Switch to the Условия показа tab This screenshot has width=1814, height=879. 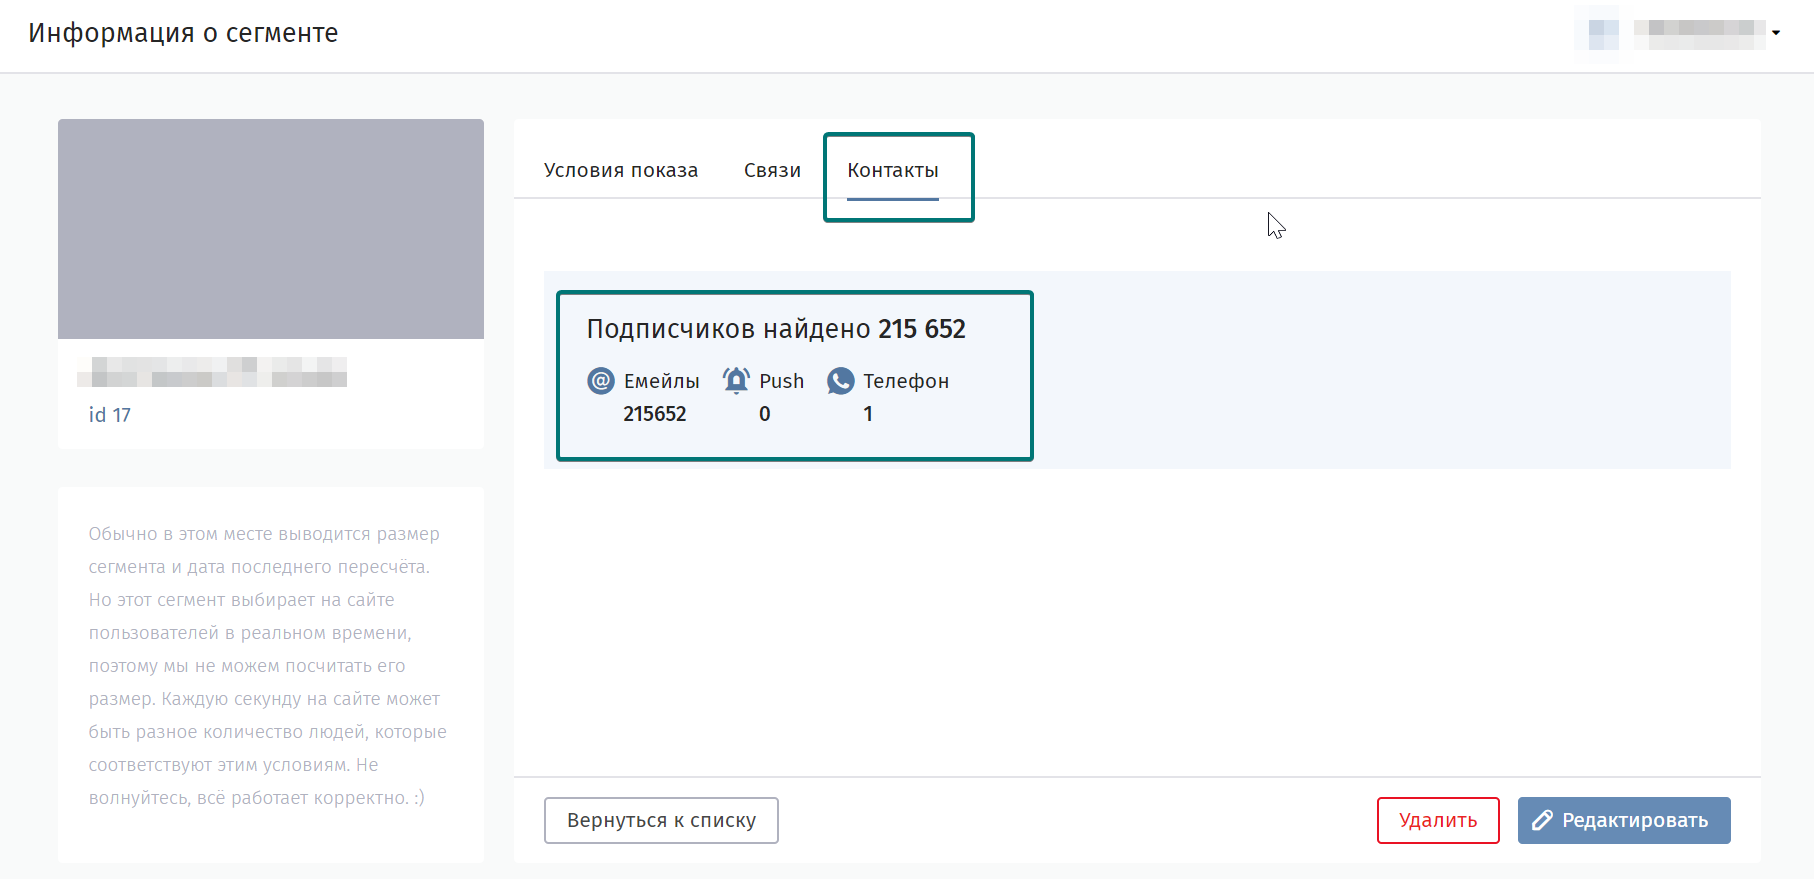[621, 170]
